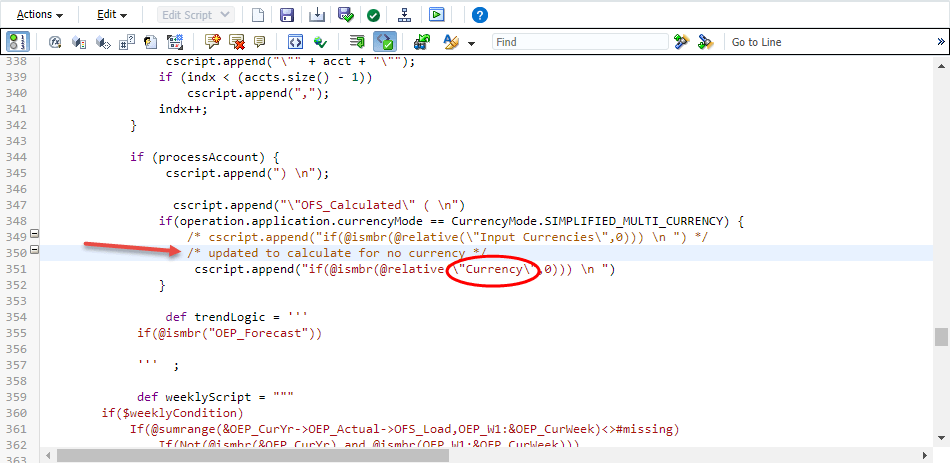
Task: Click in the Find text field
Action: 580,42
